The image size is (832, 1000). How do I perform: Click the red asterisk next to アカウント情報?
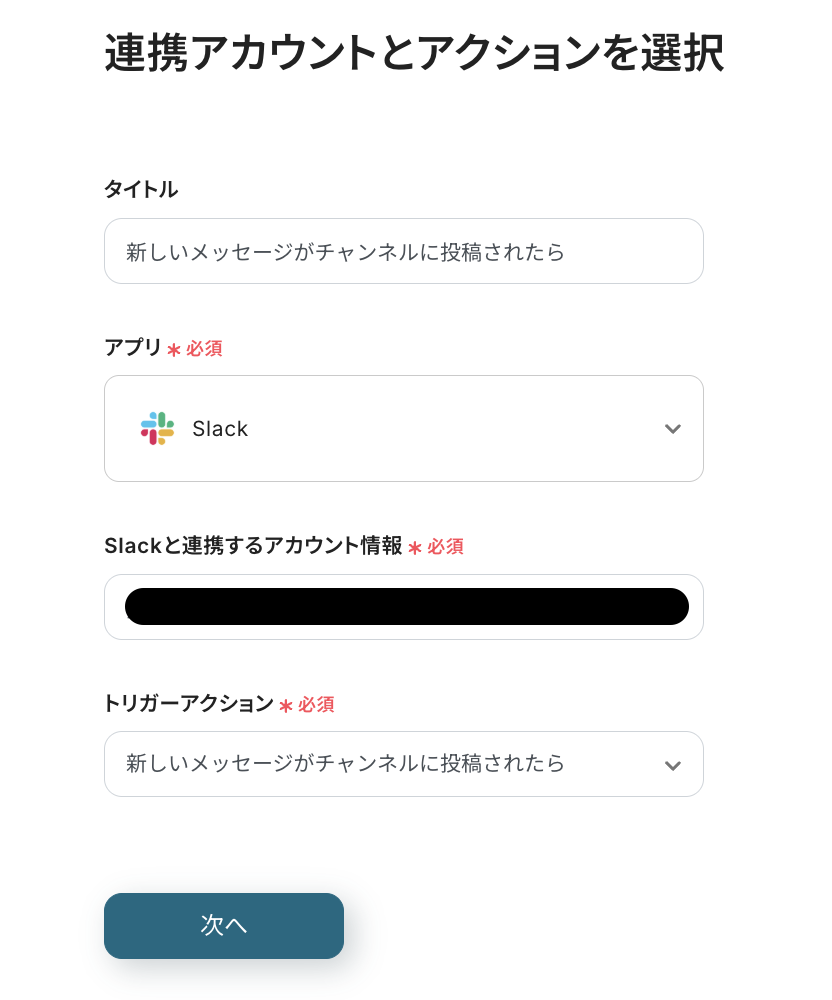tap(415, 548)
